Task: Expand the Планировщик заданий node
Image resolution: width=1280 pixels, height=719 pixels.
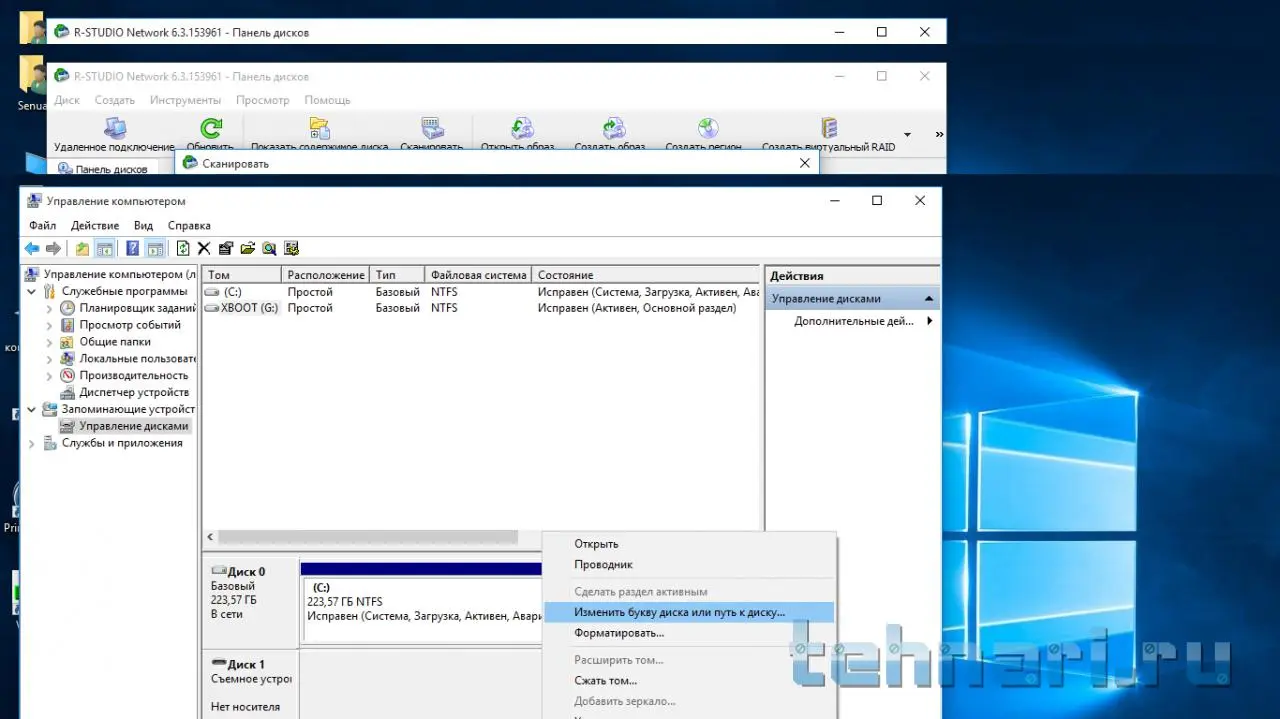Action: (50, 309)
